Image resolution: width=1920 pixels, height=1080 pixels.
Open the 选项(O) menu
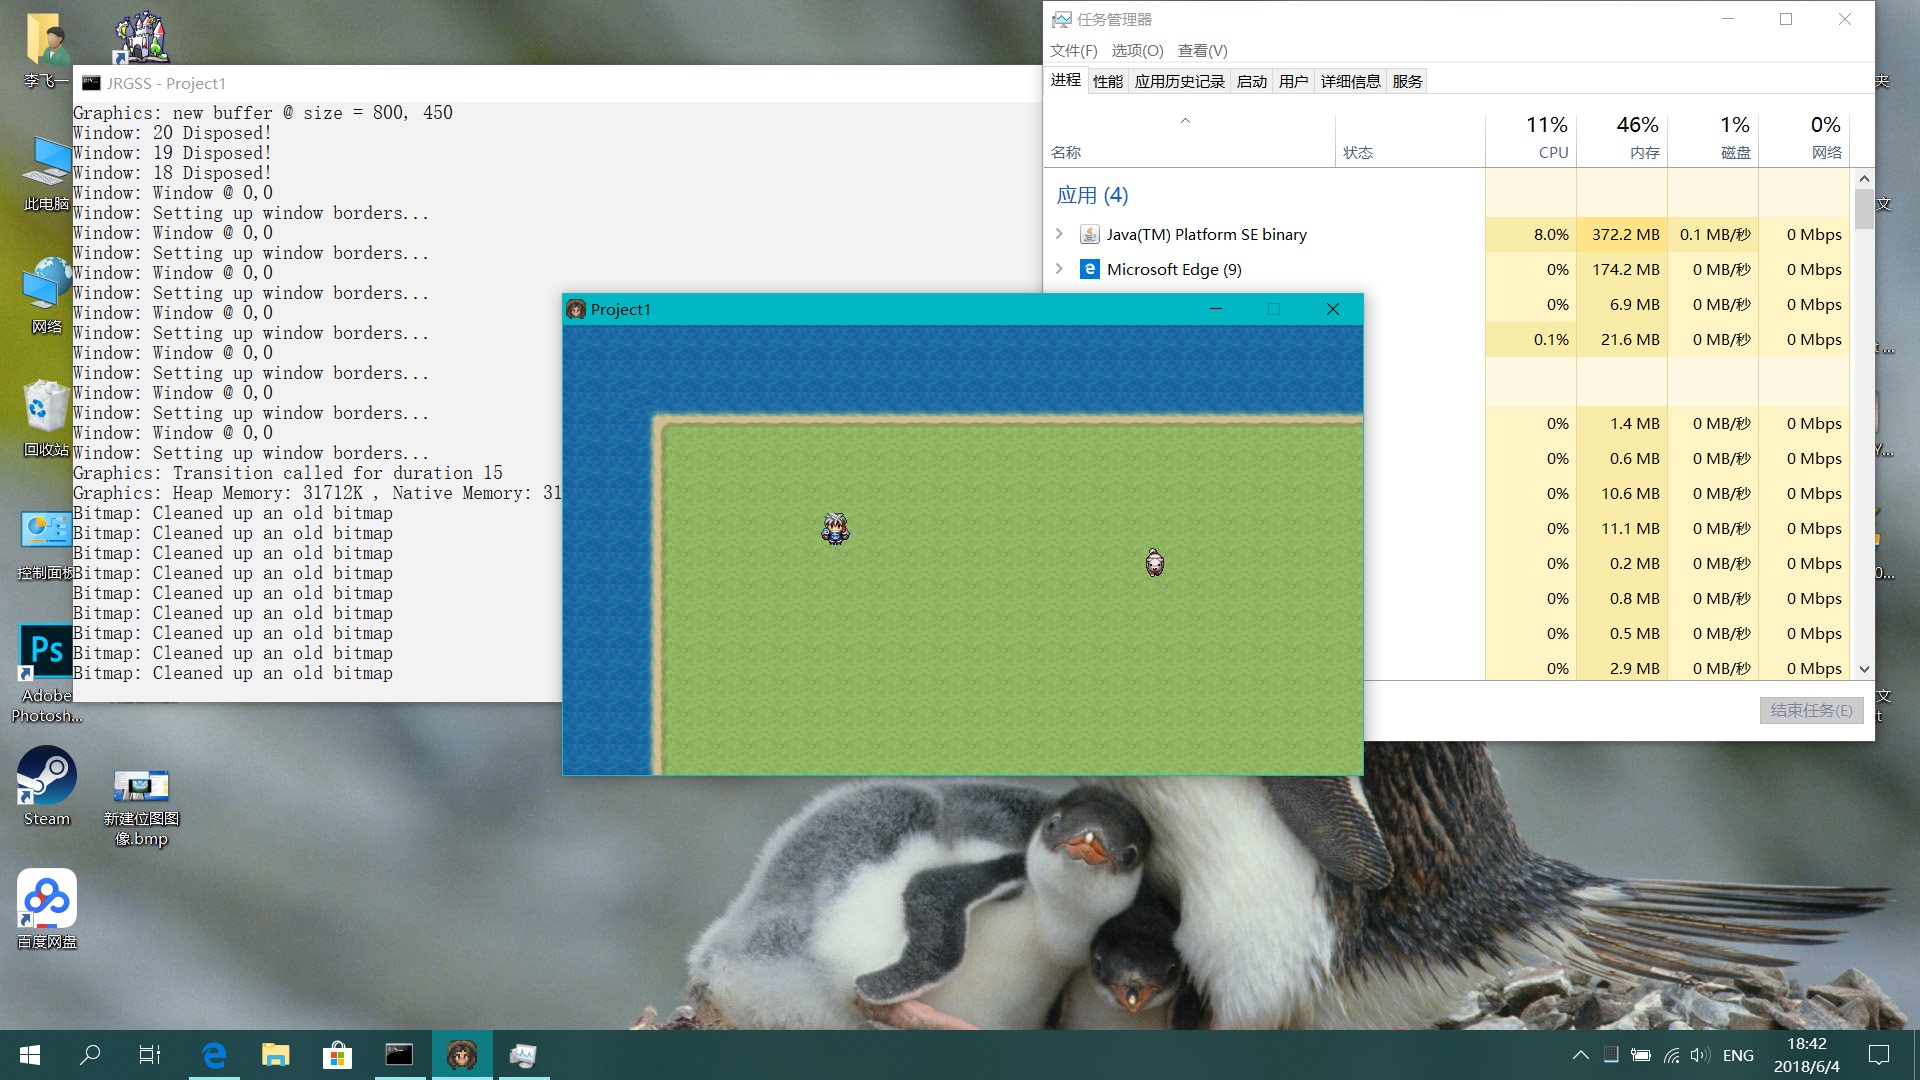pos(1137,51)
